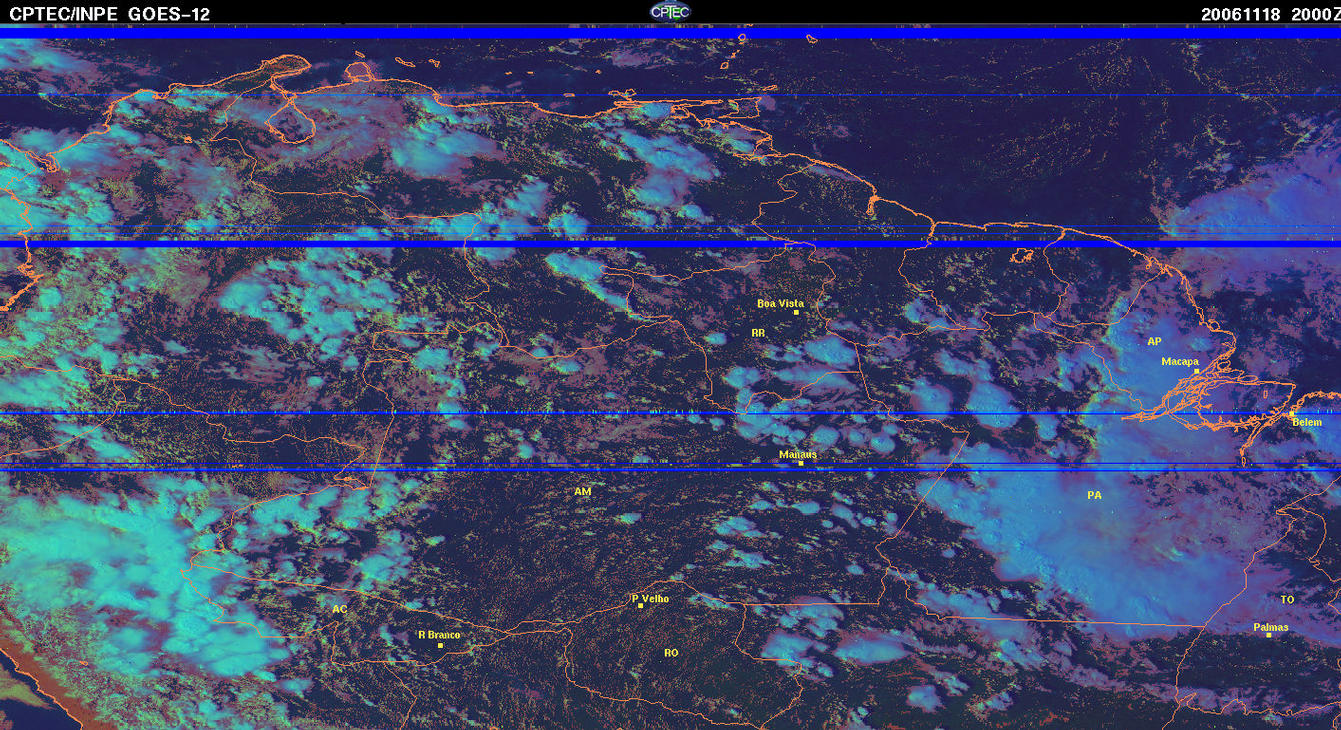This screenshot has width=1341, height=730.
Task: Click the P Velho city marker square
Action: 640,606
